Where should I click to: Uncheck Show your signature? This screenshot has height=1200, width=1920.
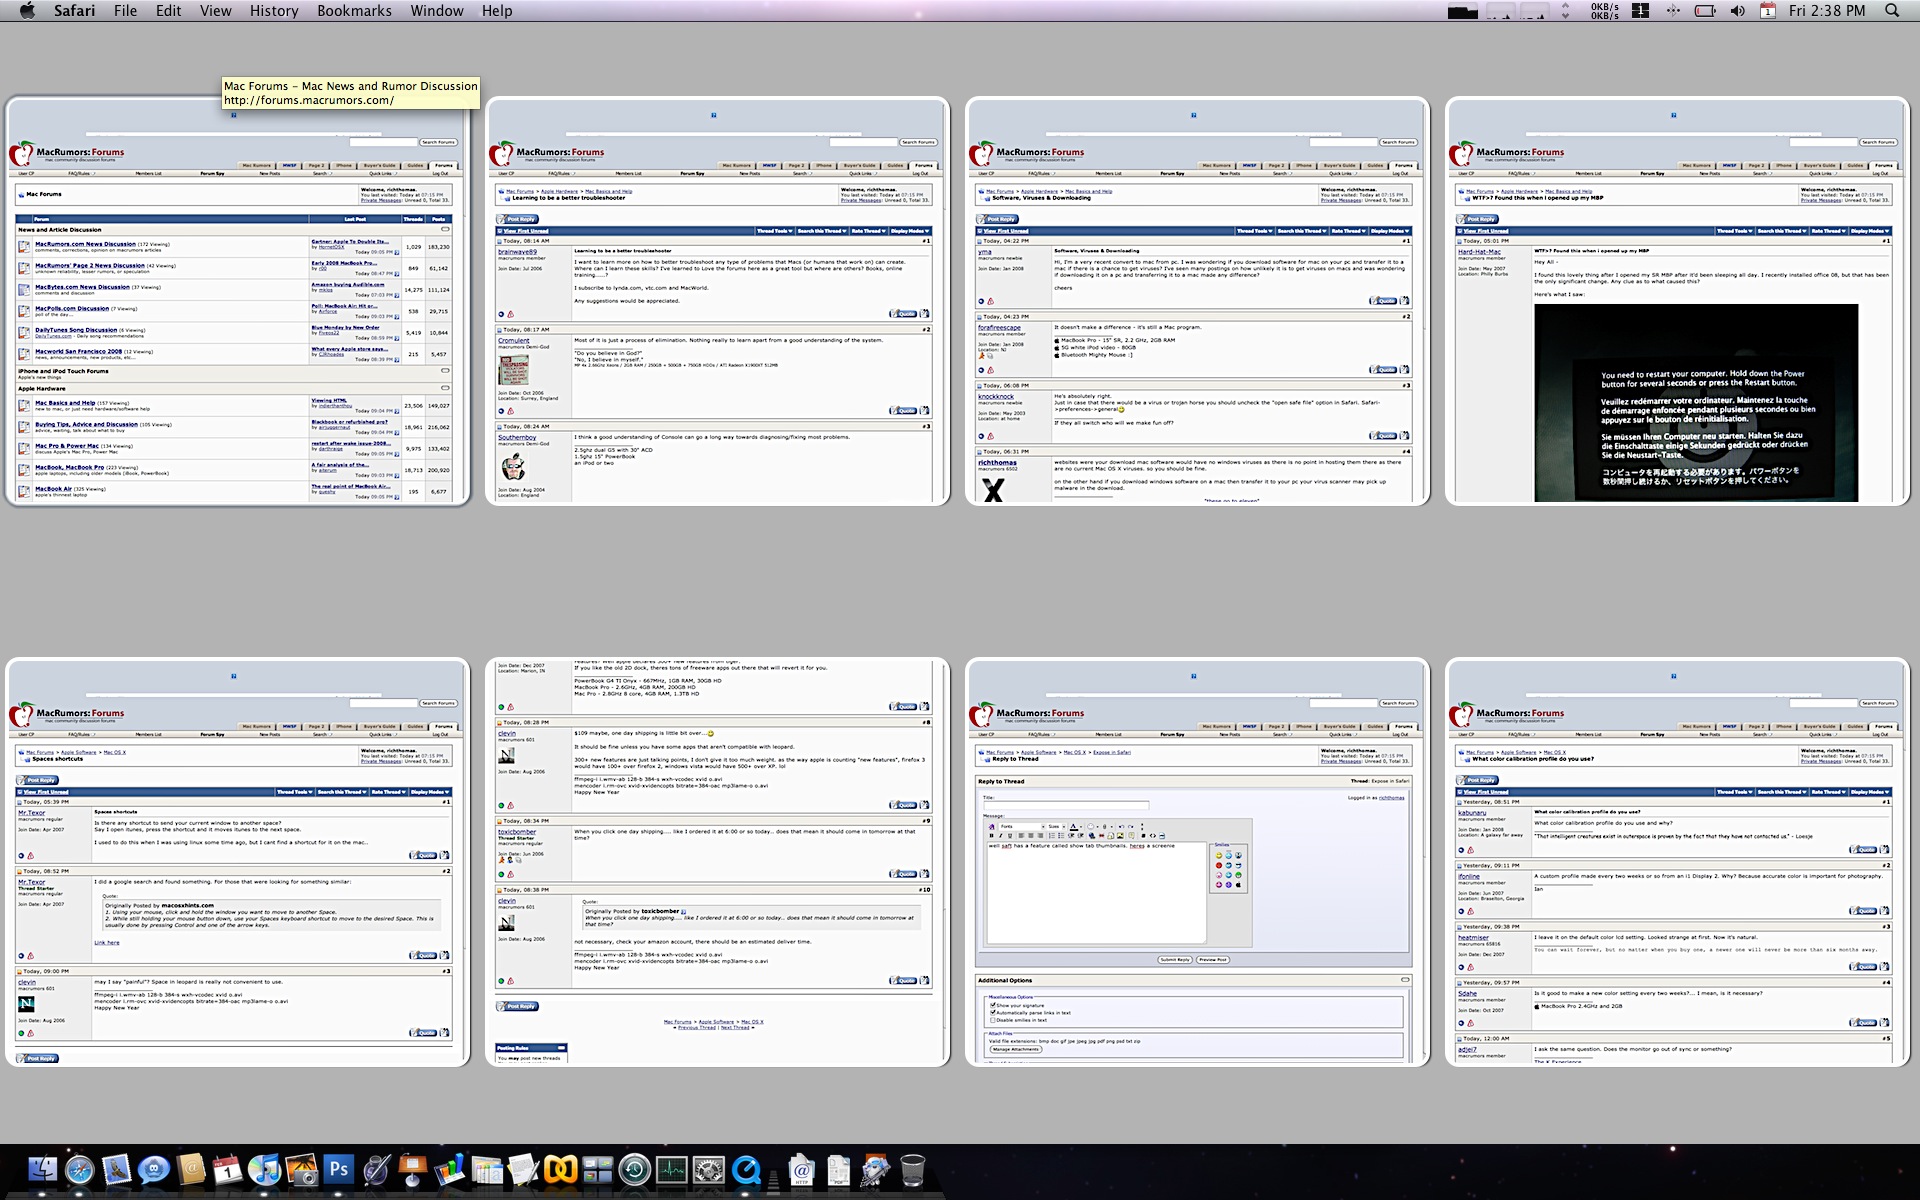click(x=992, y=1005)
